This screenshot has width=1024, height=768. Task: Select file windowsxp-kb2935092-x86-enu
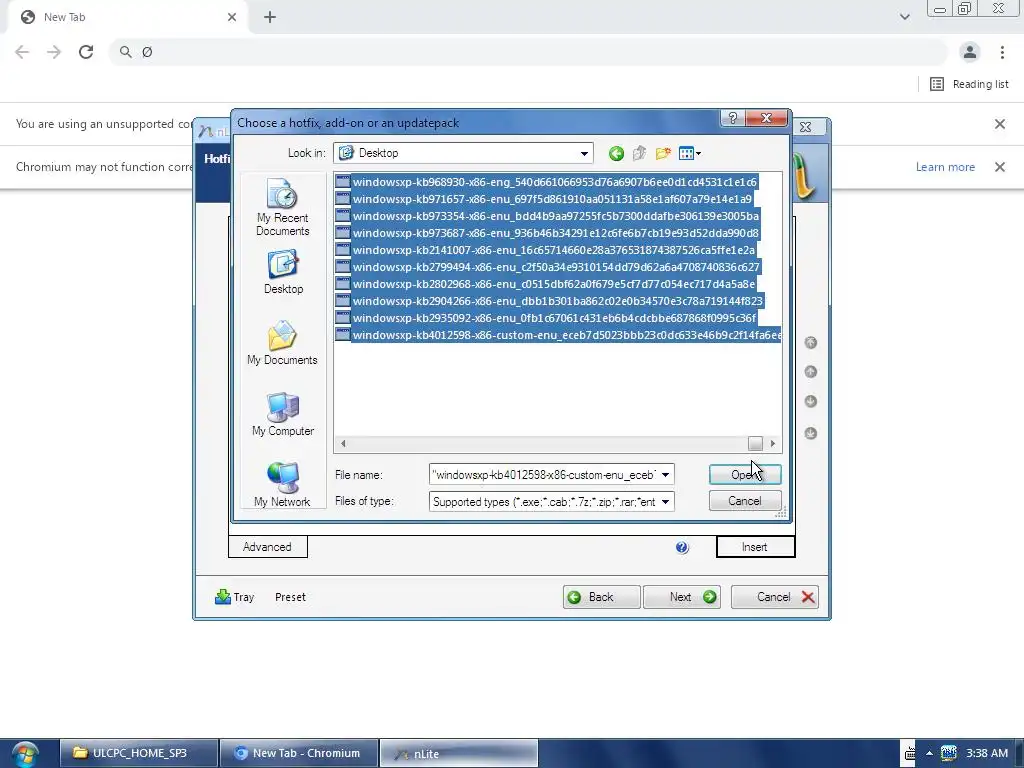(546, 318)
